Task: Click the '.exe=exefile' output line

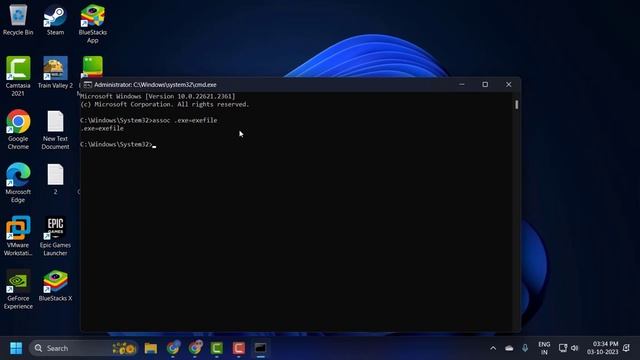Action: pos(102,128)
